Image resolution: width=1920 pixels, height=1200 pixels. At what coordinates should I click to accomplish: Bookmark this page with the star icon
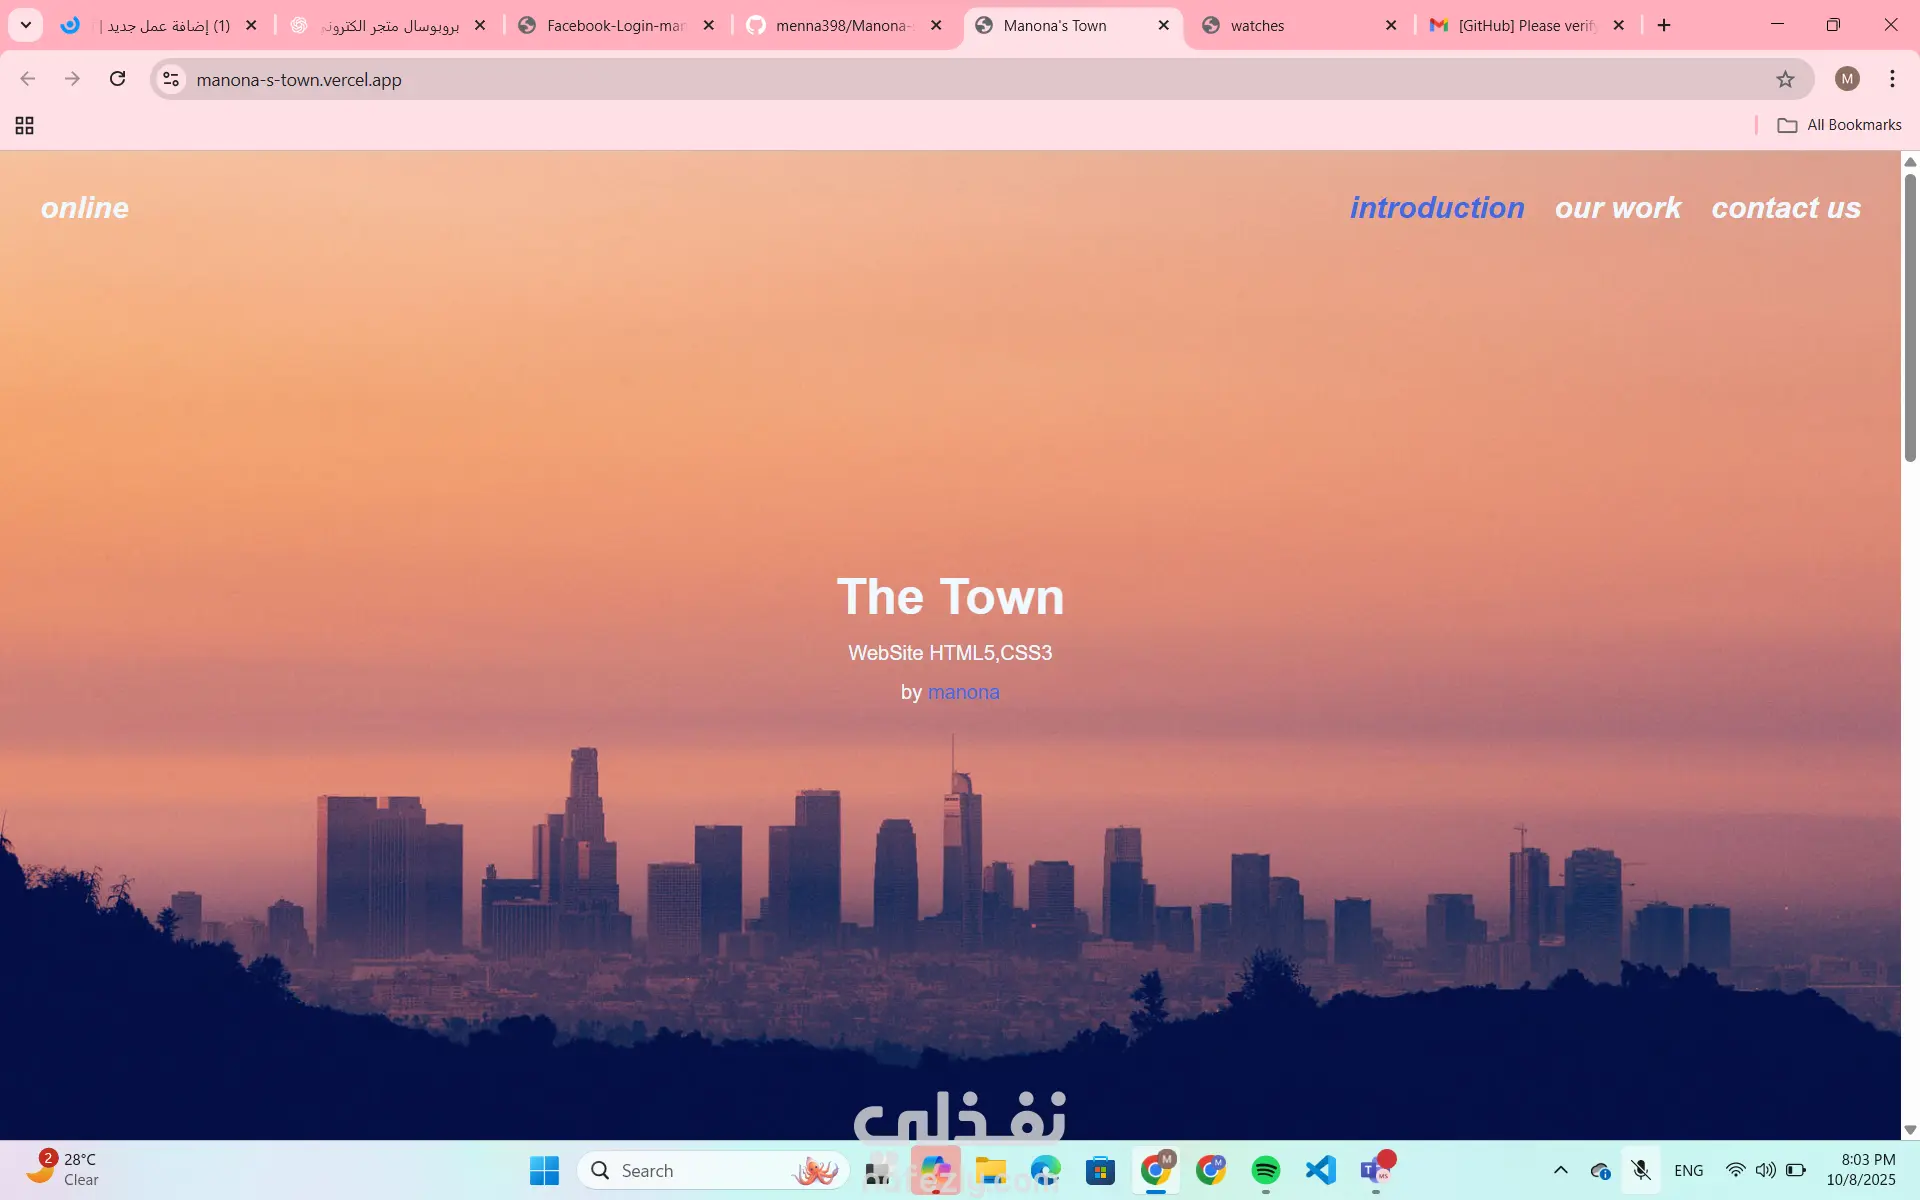(x=1785, y=79)
